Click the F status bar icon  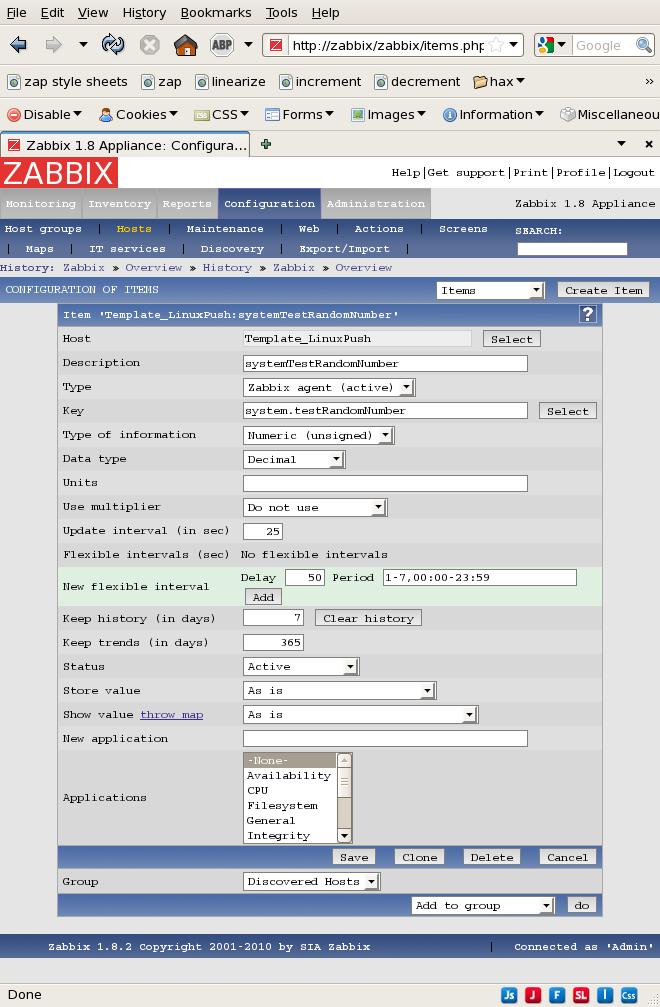click(x=557, y=995)
